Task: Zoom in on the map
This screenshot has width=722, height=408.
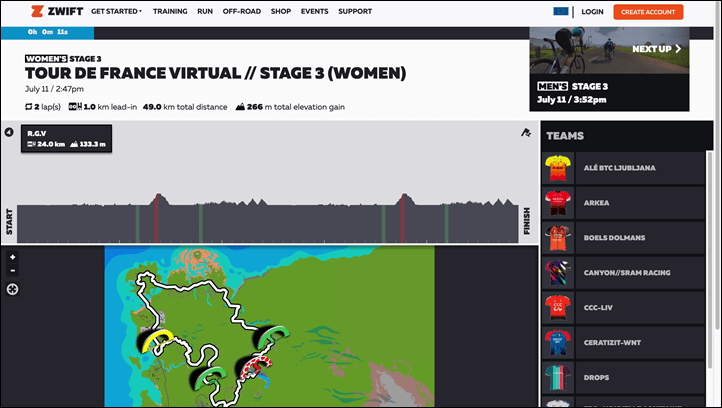Action: point(13,257)
